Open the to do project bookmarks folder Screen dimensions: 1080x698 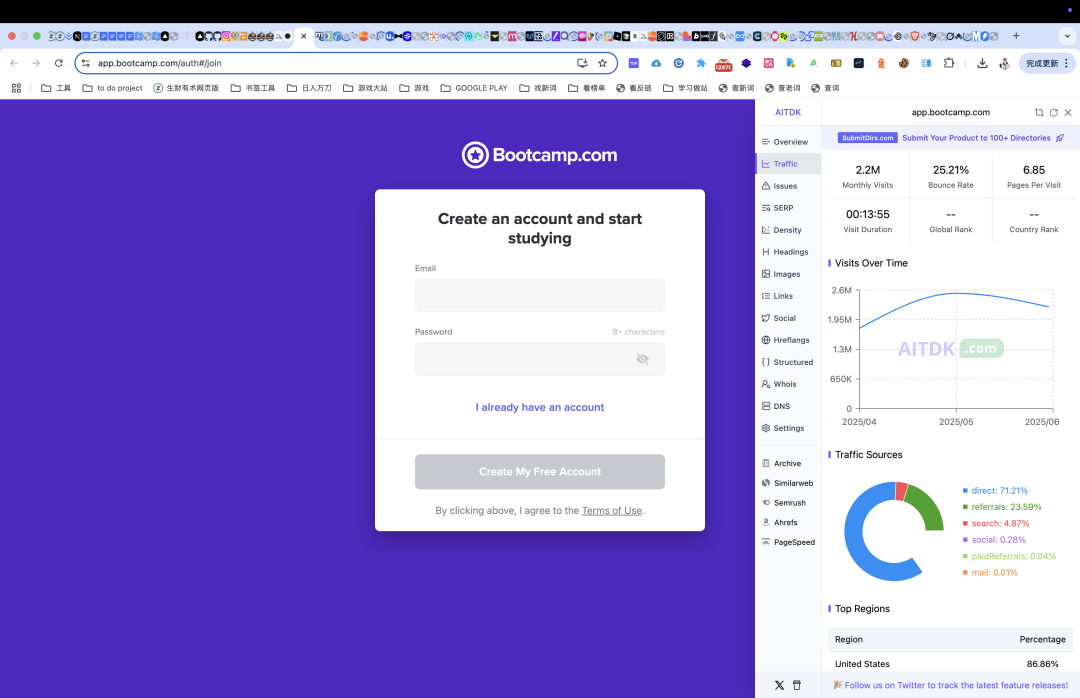tap(112, 88)
